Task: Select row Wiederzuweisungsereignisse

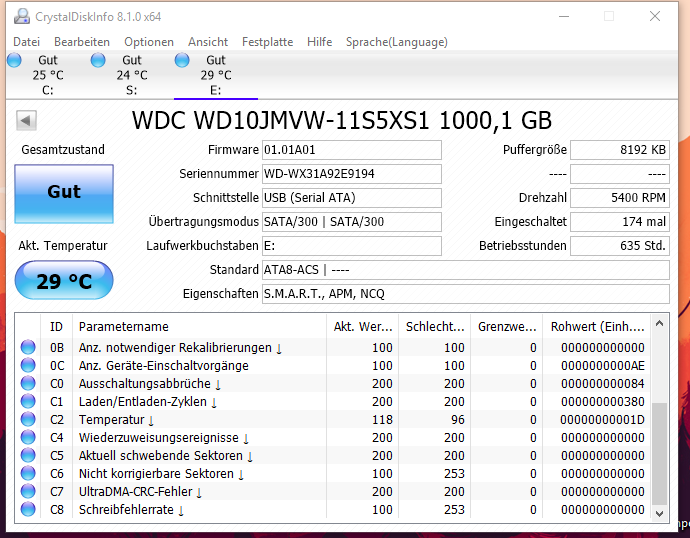Action: point(333,437)
